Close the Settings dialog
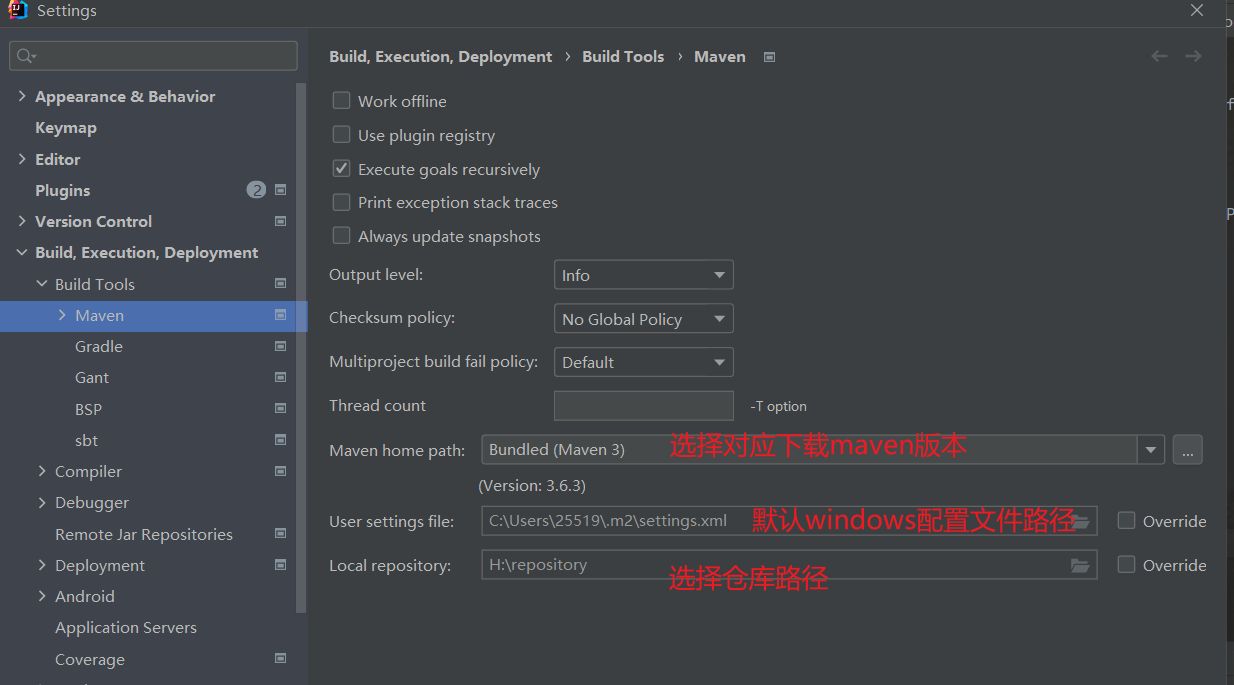Image resolution: width=1234 pixels, height=685 pixels. [x=1197, y=10]
